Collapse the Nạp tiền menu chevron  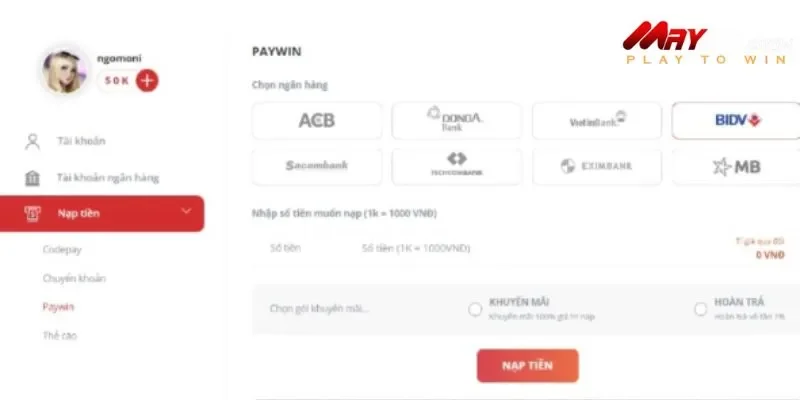tap(186, 212)
